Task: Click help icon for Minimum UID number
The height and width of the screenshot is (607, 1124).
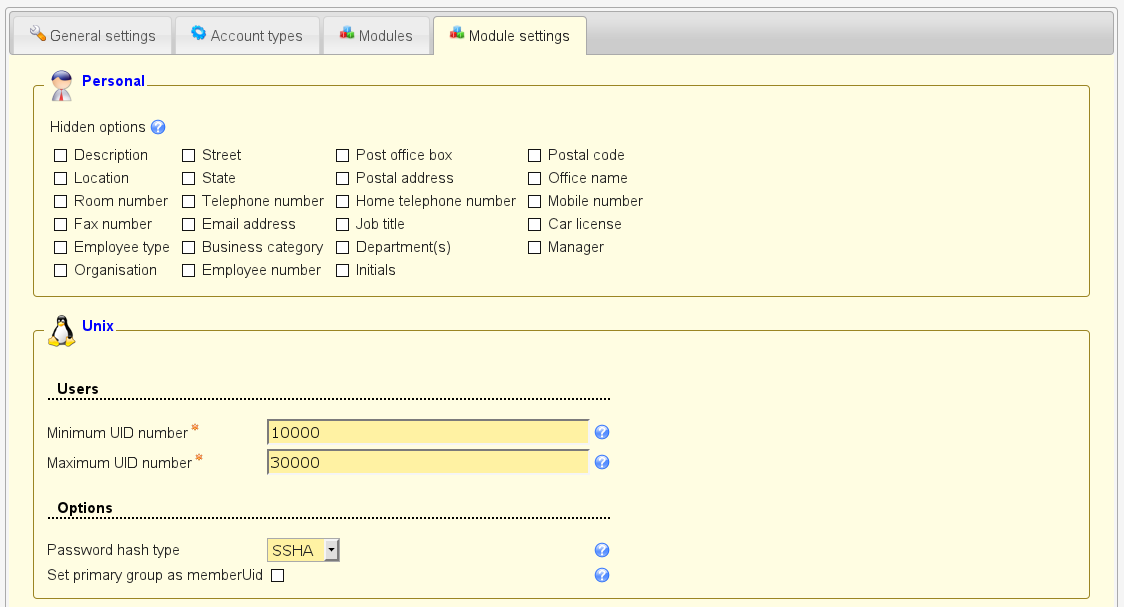Action: 602,432
